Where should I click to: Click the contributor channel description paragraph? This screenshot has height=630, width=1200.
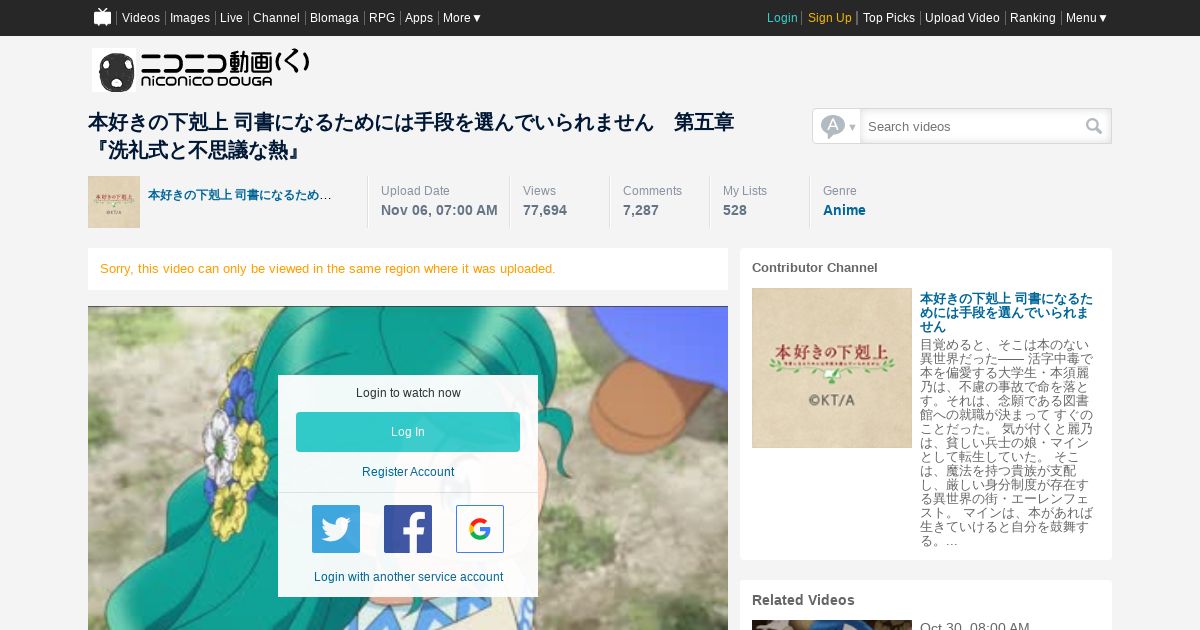(x=1006, y=442)
